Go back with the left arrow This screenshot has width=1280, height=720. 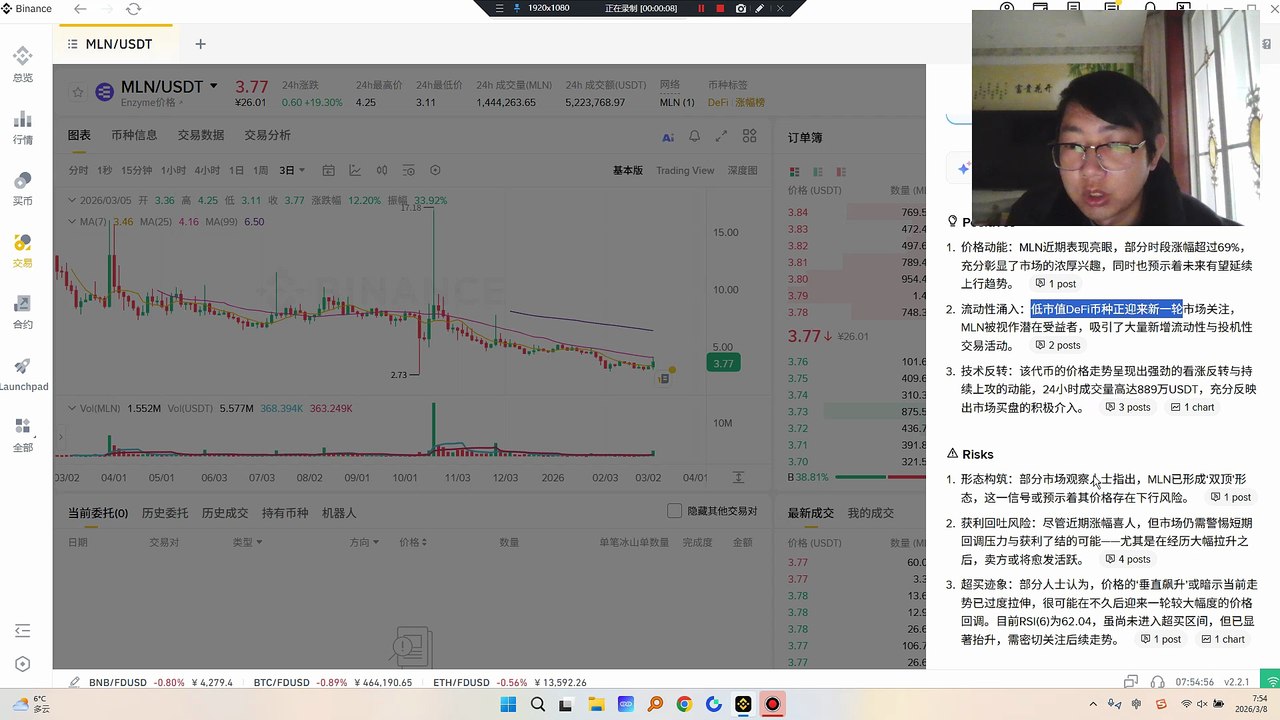tap(80, 9)
